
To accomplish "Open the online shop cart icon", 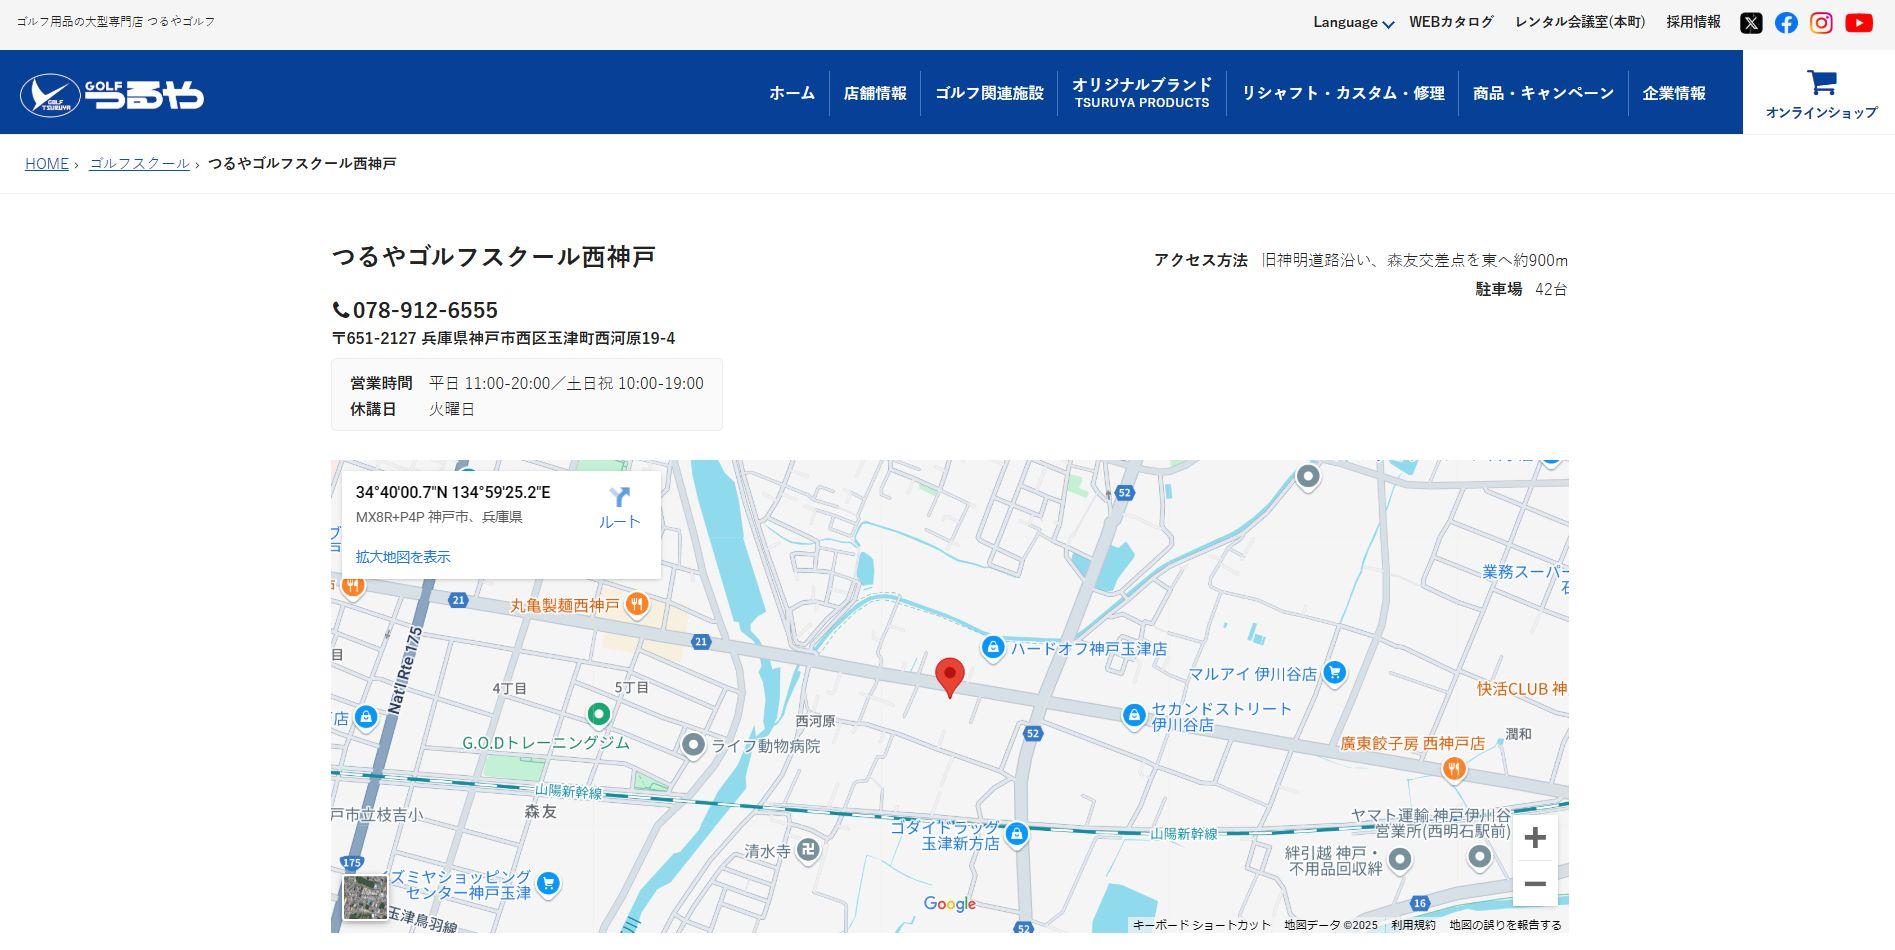I will pos(1821,82).
